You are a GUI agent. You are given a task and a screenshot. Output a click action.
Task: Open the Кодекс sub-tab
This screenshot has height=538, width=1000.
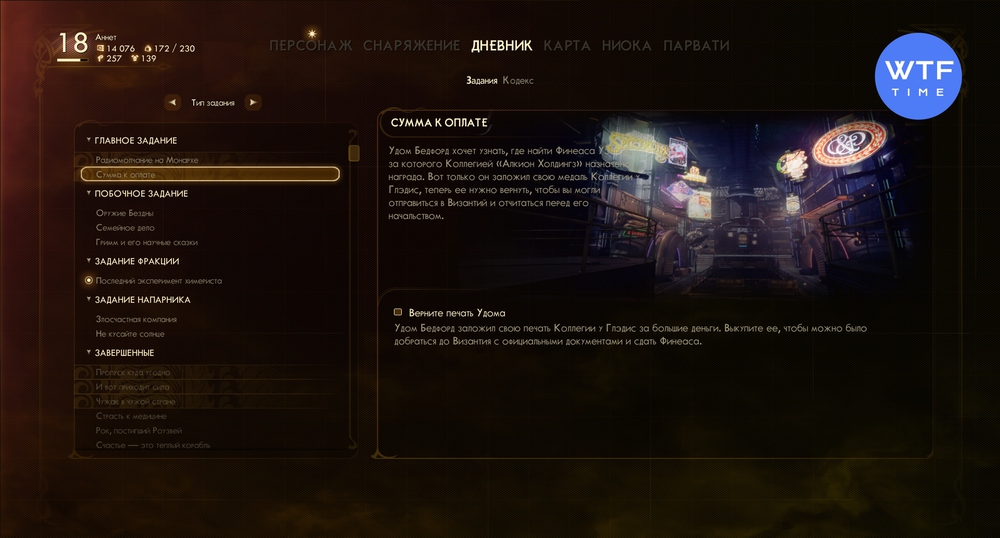click(x=518, y=80)
